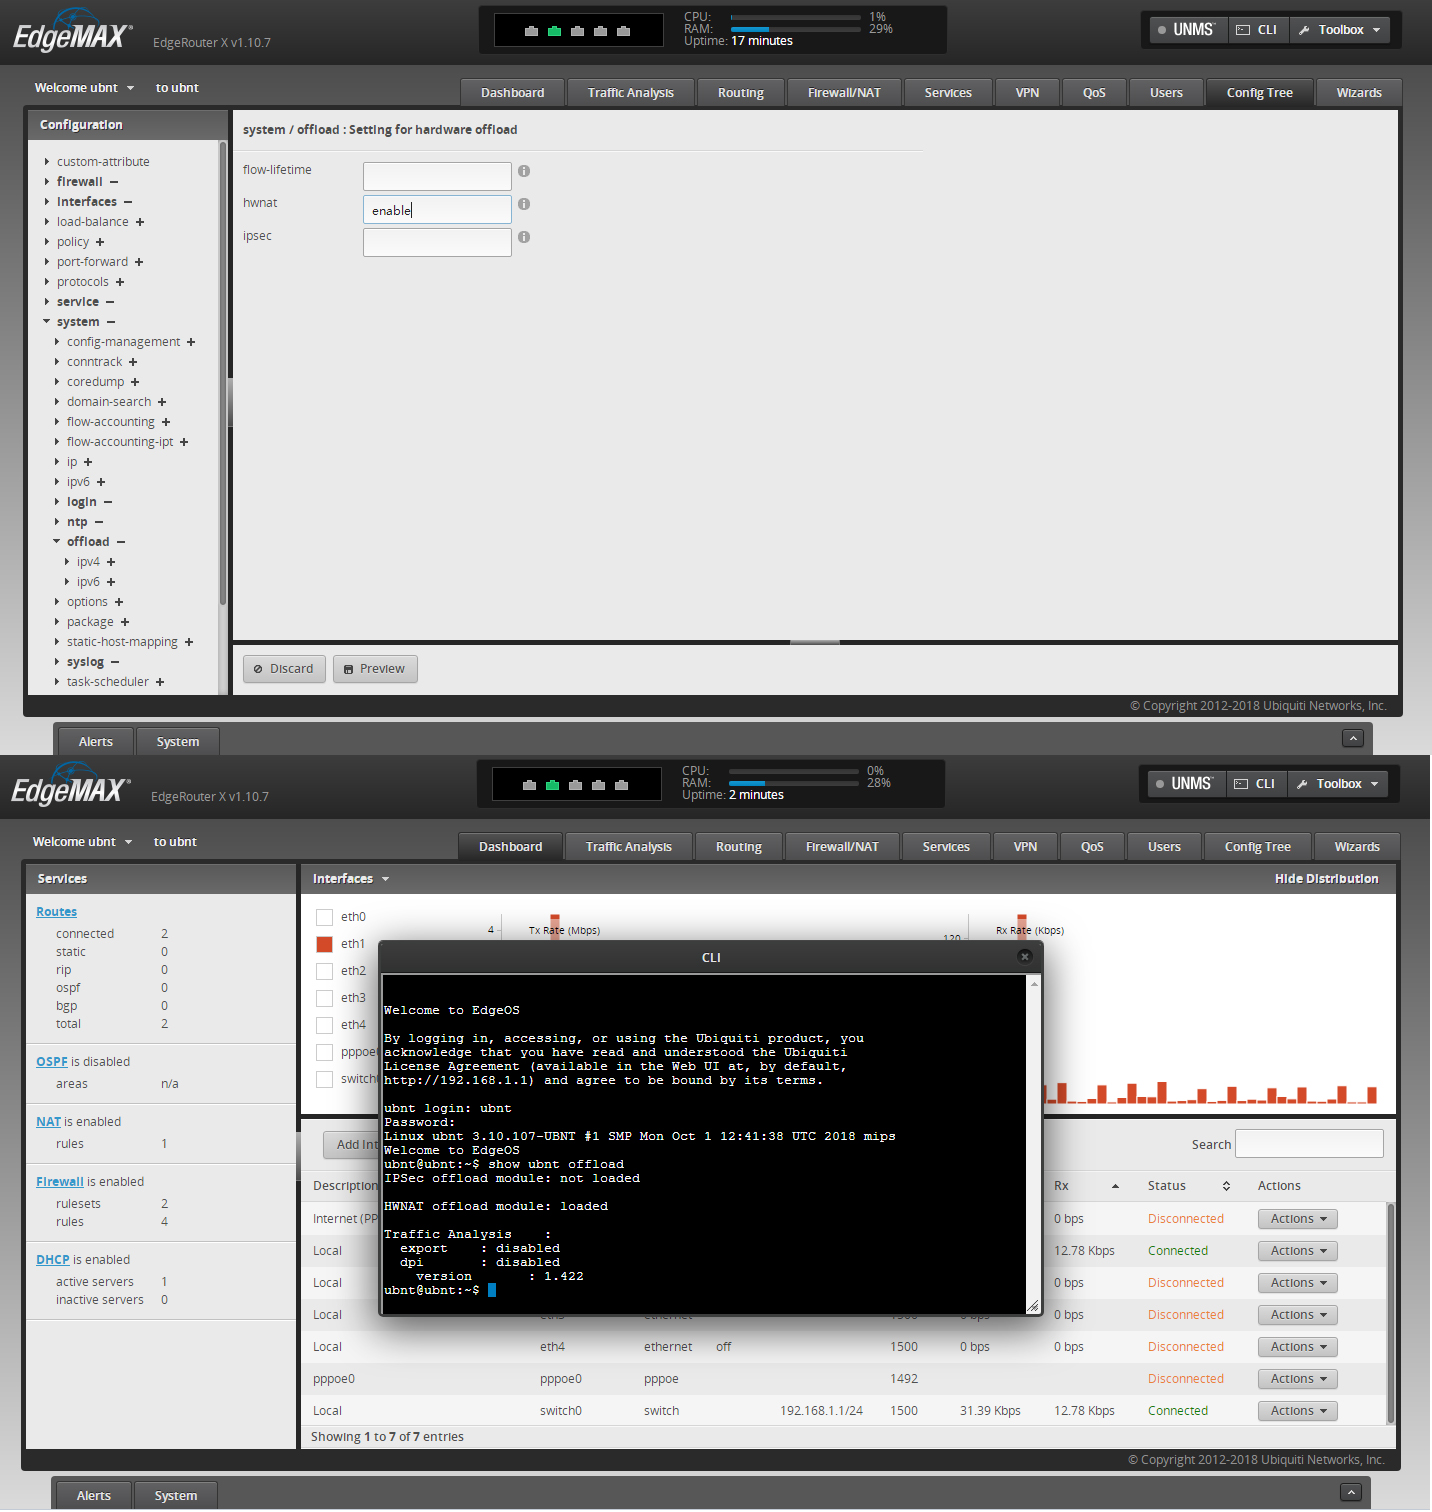Screen dimensions: 1432x1512
Task: Click the plus icon beside conntrack
Action: coord(133,362)
